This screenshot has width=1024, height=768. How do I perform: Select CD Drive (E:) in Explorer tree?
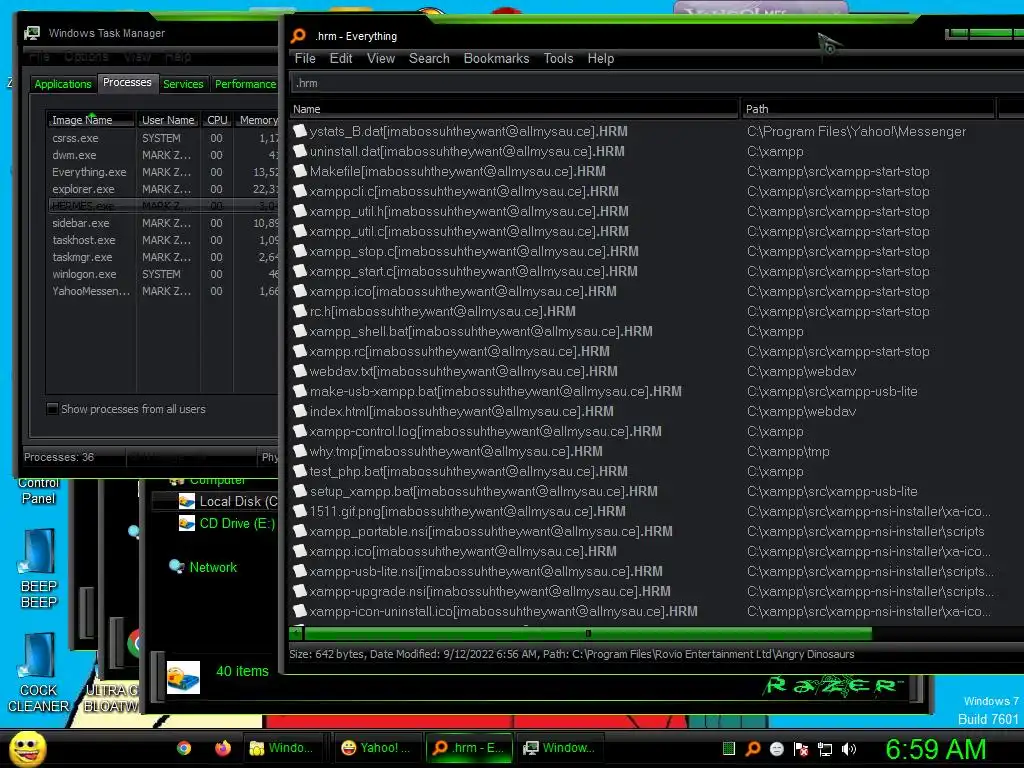[227, 524]
